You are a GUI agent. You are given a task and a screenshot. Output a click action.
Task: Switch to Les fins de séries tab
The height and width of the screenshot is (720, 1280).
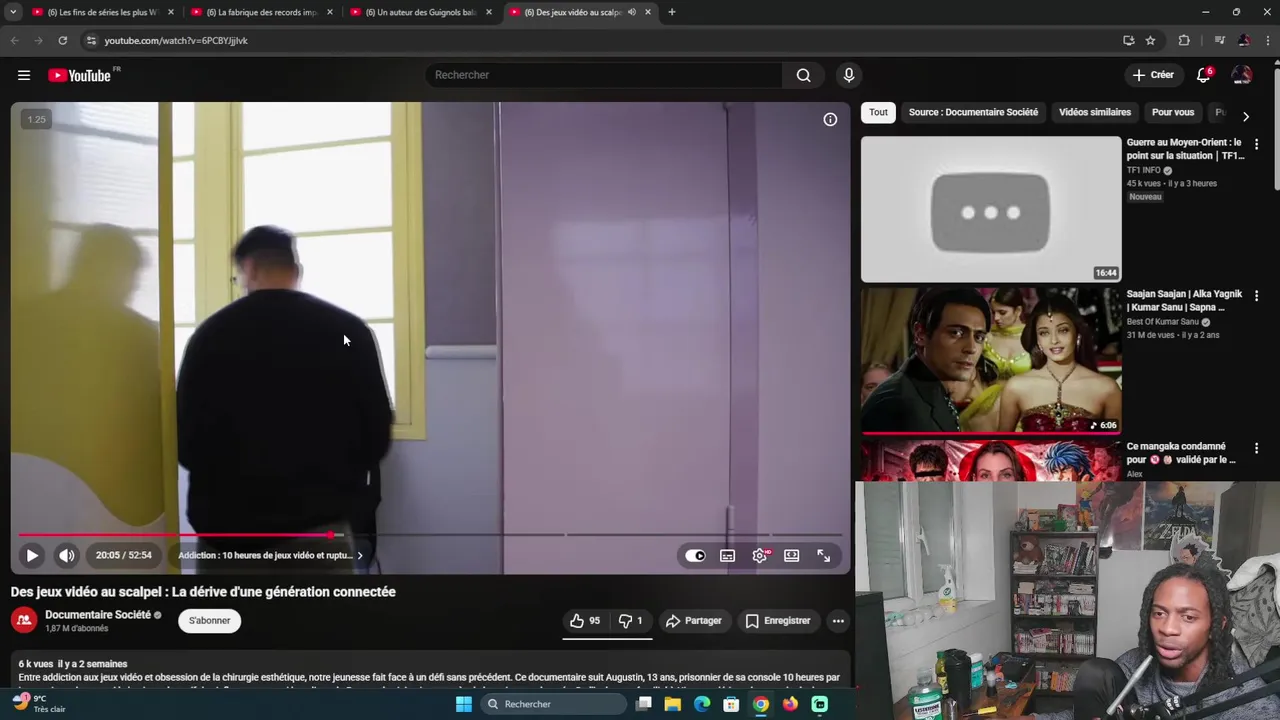(101, 12)
